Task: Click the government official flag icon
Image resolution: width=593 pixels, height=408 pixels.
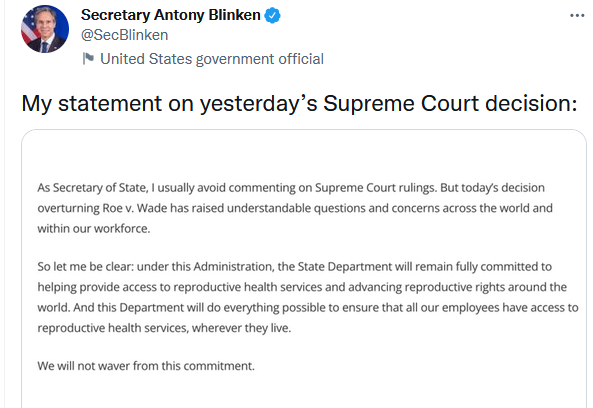Action: pyautogui.click(x=88, y=59)
